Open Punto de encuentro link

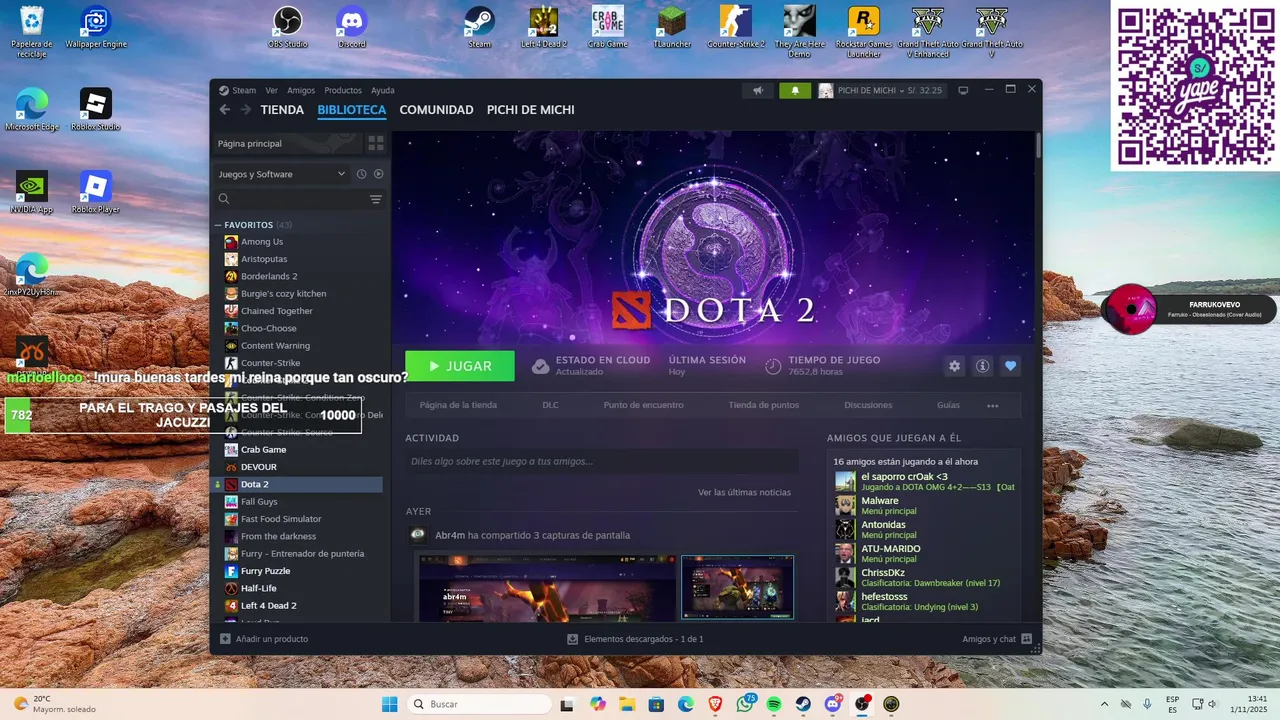tap(643, 405)
